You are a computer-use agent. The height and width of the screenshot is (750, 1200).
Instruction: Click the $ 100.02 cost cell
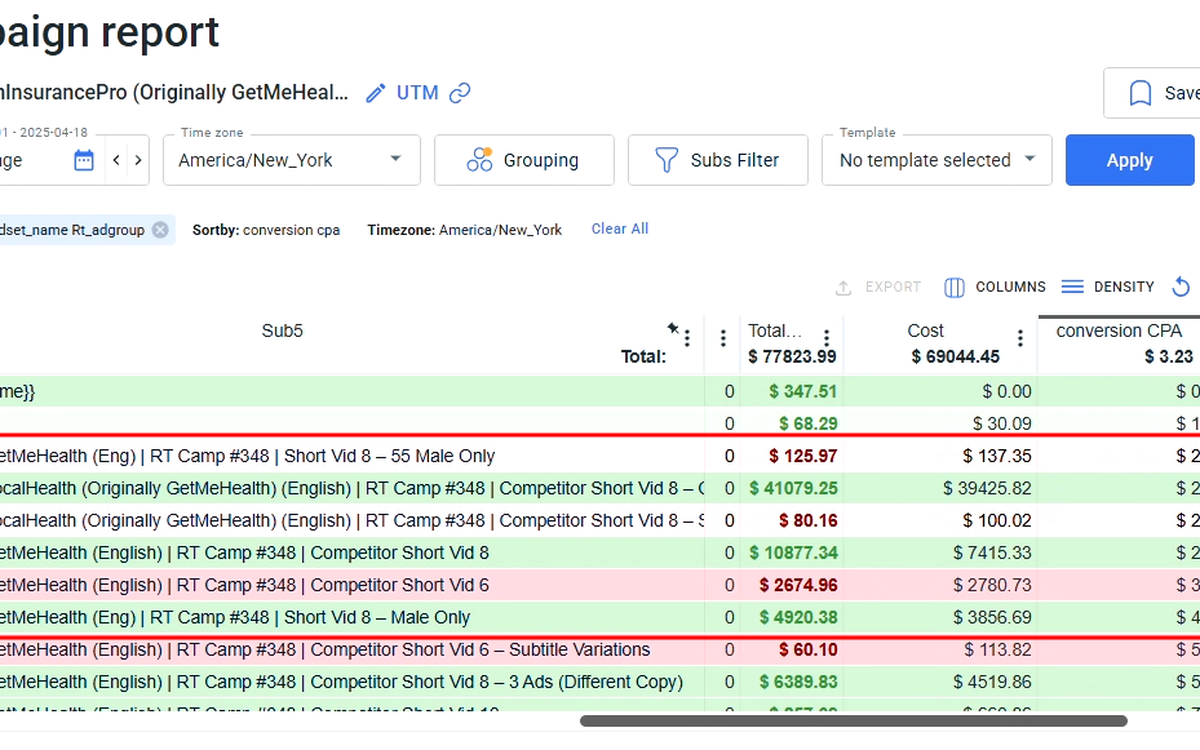[997, 521]
